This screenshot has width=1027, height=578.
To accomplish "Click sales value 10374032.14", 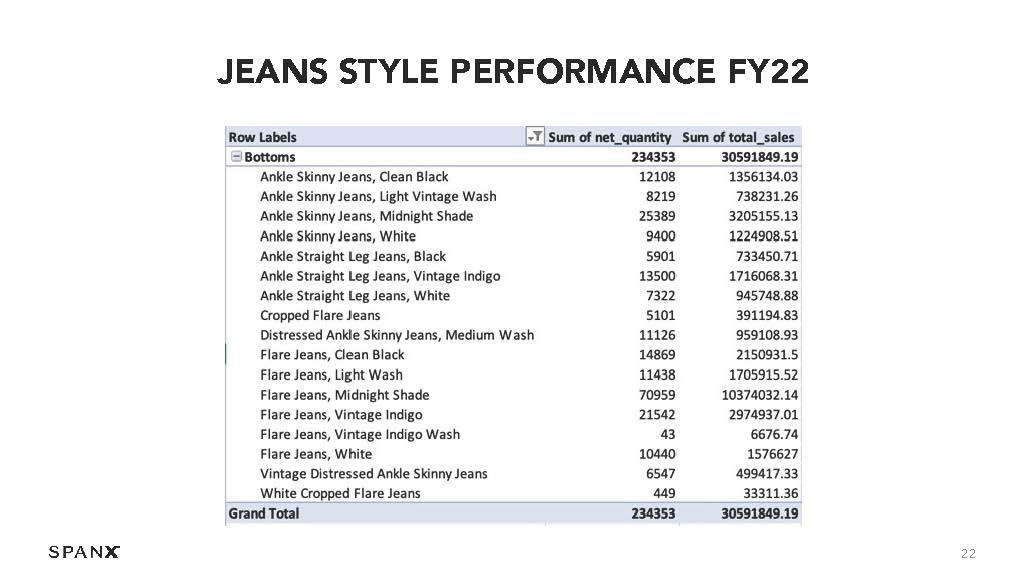I will (760, 395).
